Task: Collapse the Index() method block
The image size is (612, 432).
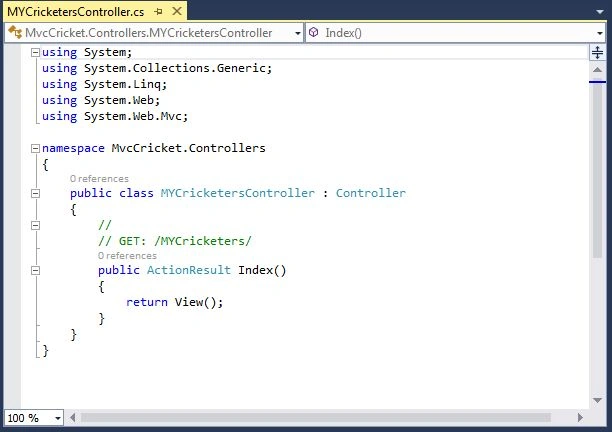Action: tap(35, 270)
